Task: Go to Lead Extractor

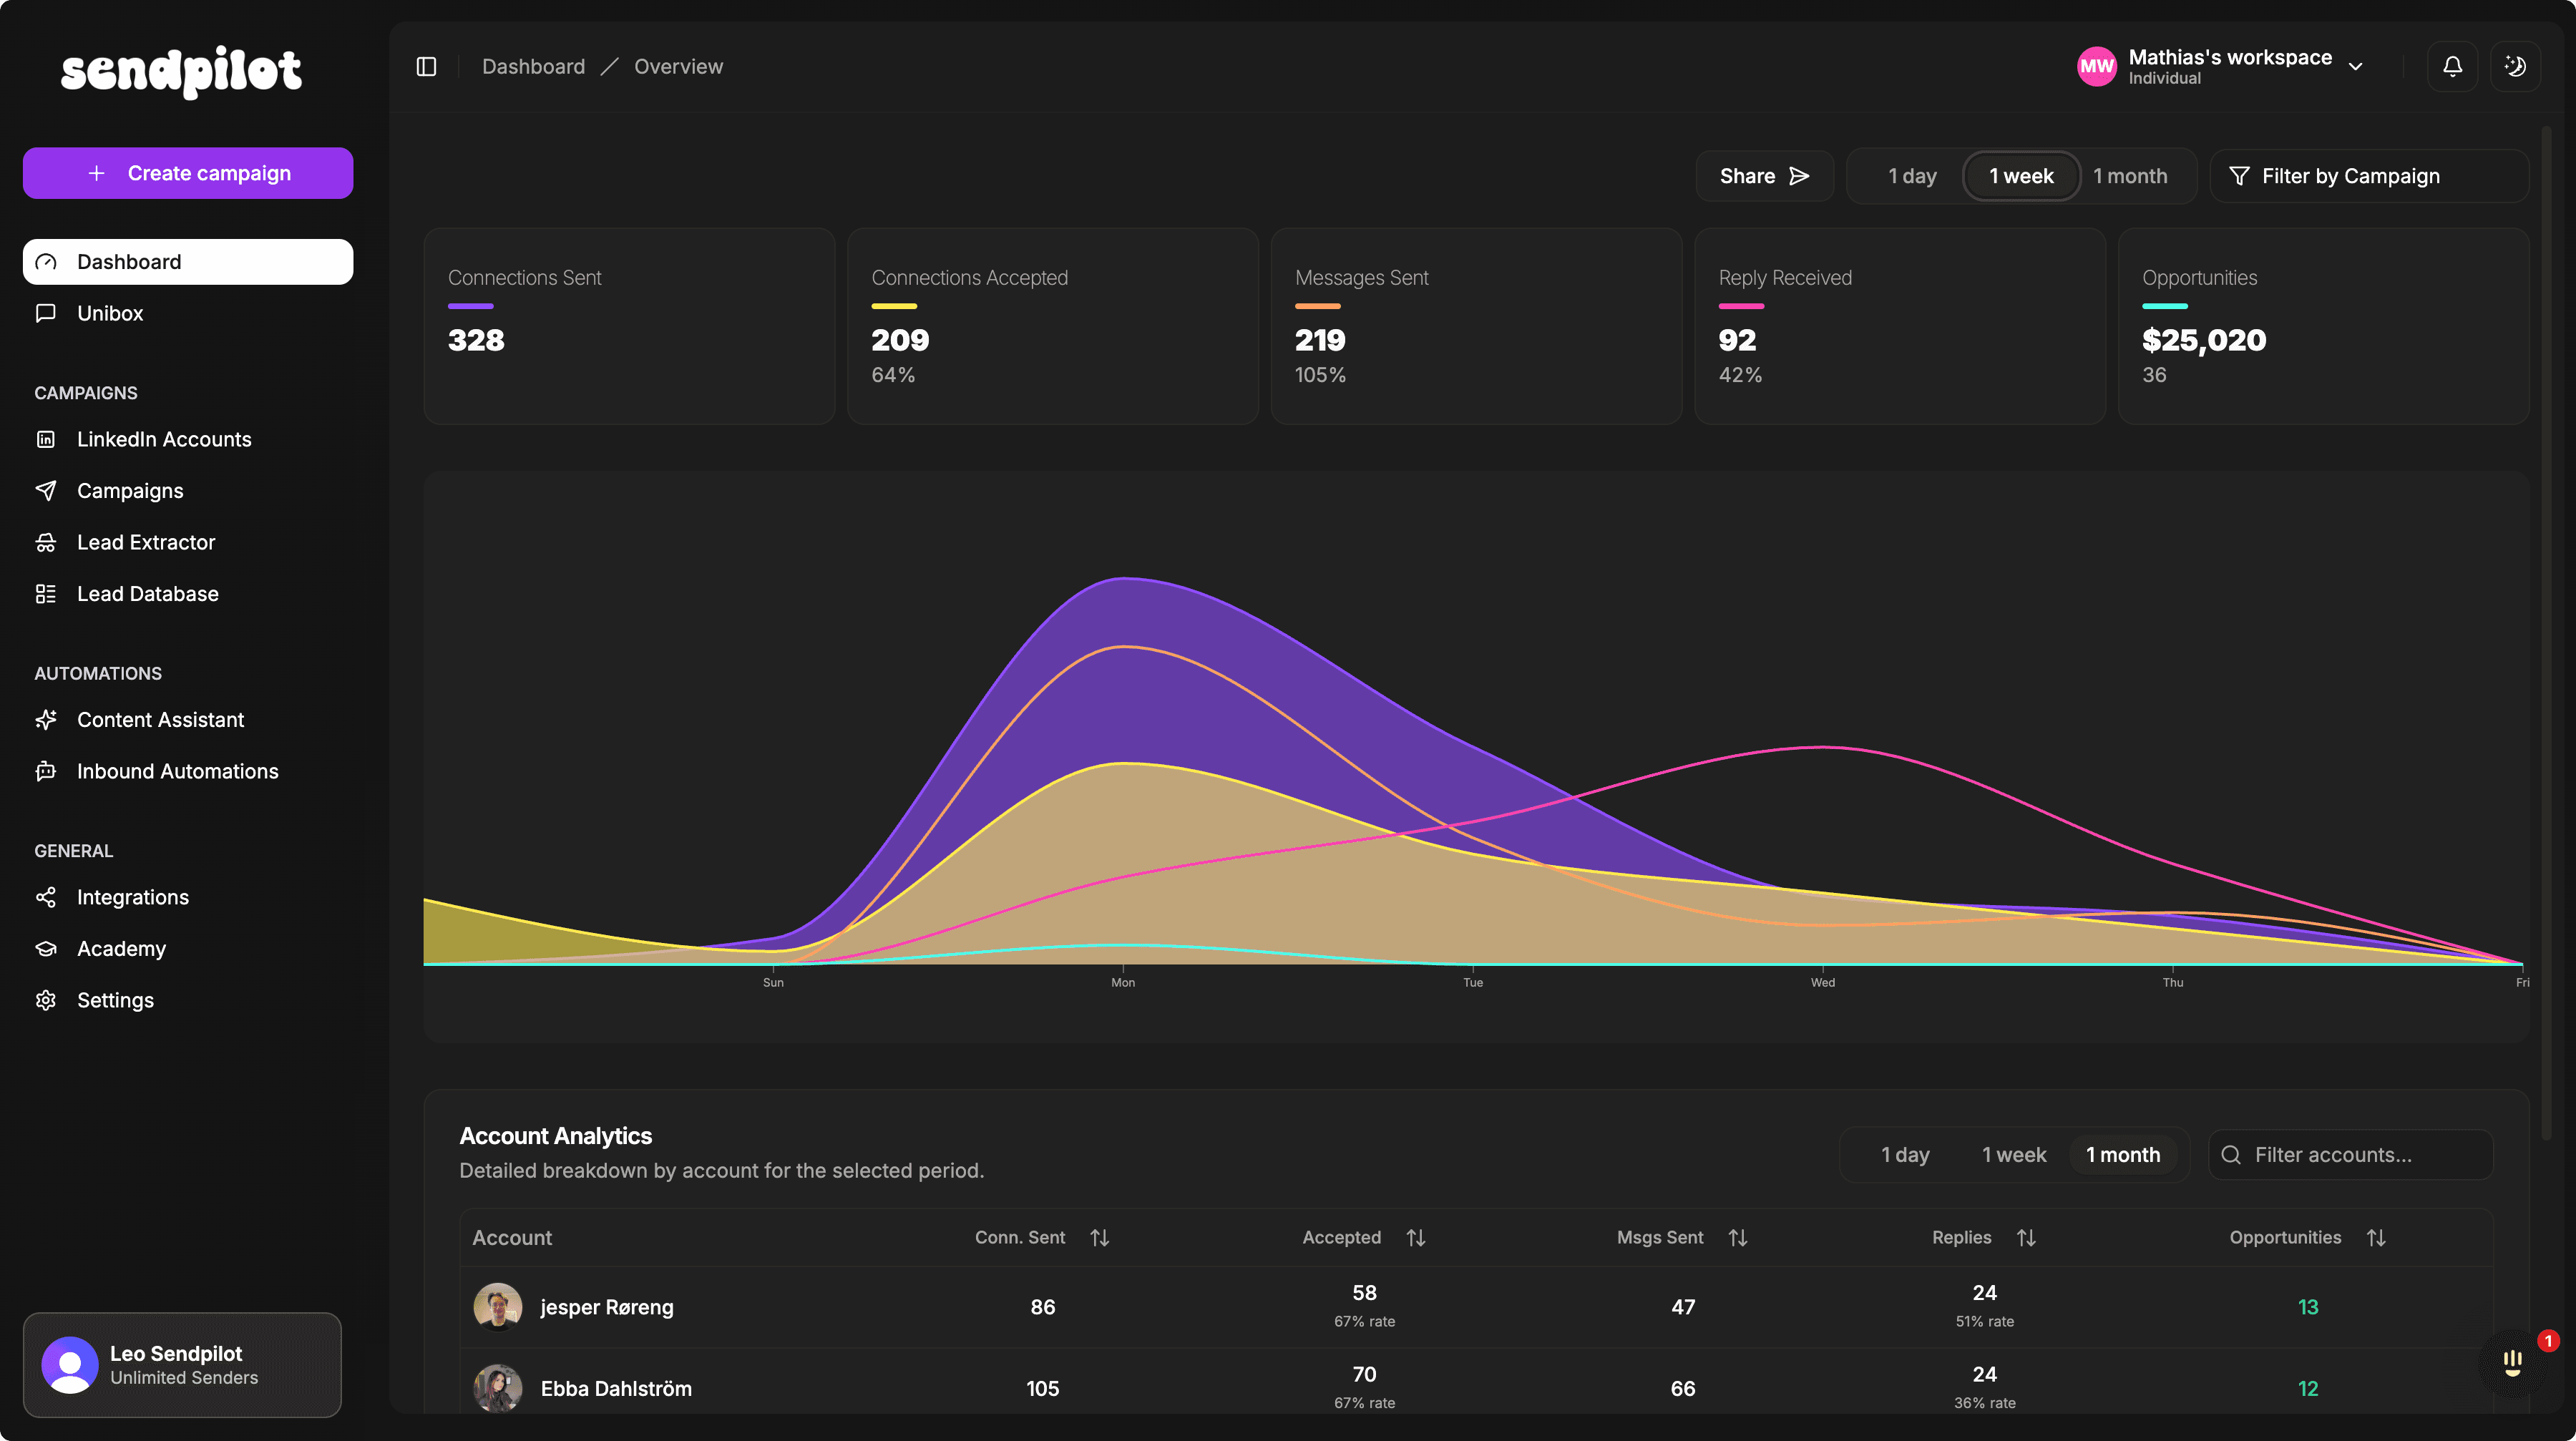Action: pos(146,542)
